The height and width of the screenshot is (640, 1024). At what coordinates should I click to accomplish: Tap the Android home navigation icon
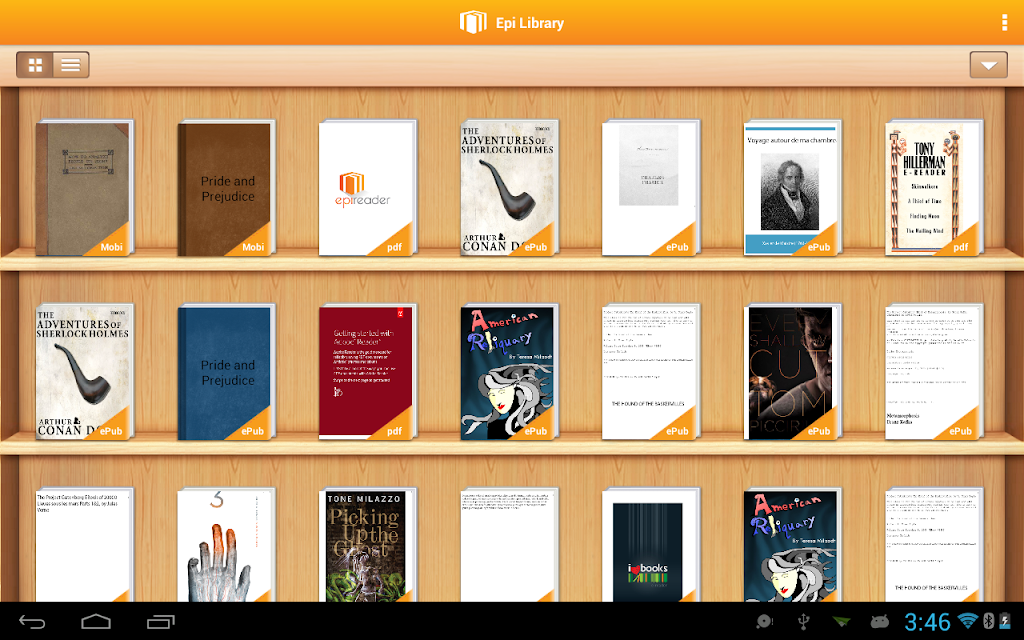point(96,621)
